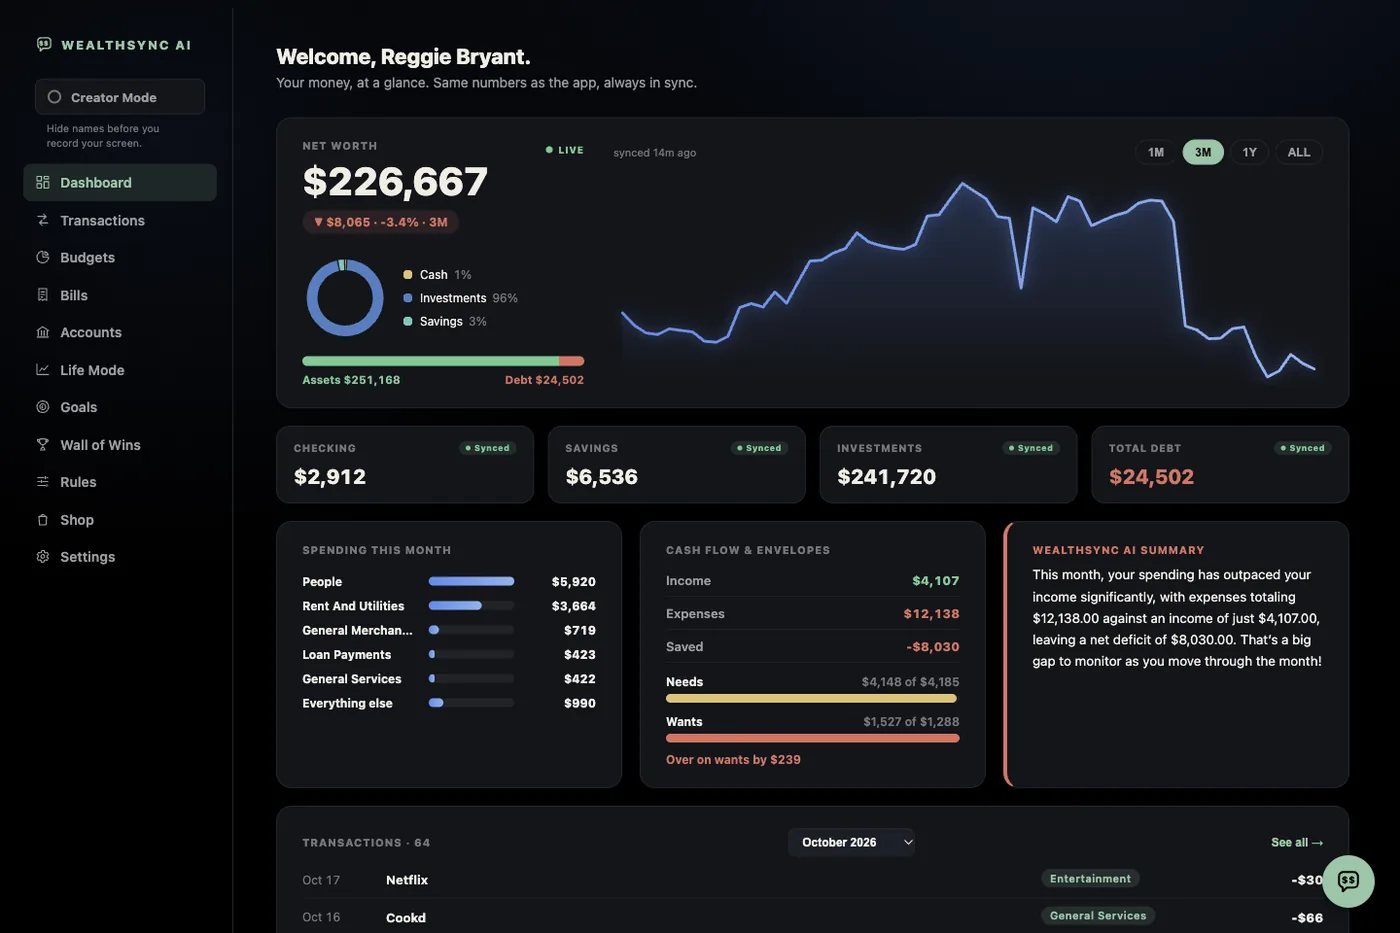1400x933 pixels.
Task: Click the LIVE status indicator
Action: click(565, 150)
